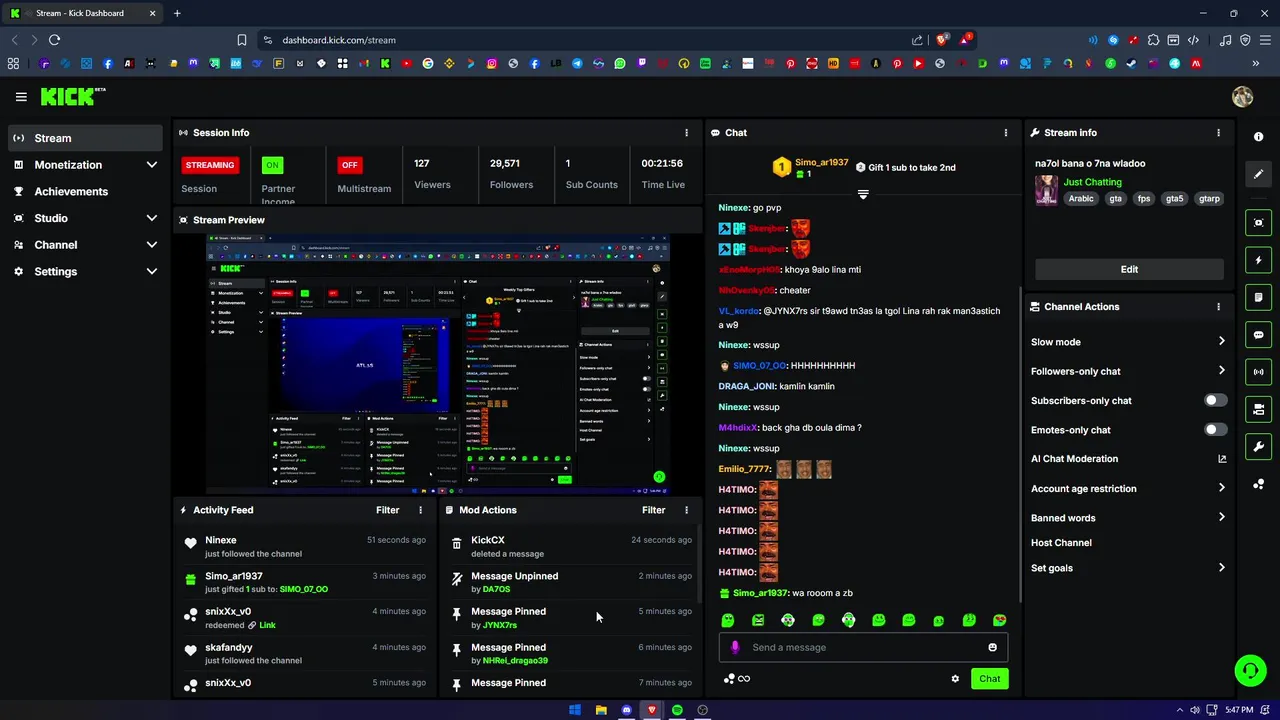The width and height of the screenshot is (1280, 720).
Task: Open Channel Actions three-dot menu
Action: tap(1218, 307)
